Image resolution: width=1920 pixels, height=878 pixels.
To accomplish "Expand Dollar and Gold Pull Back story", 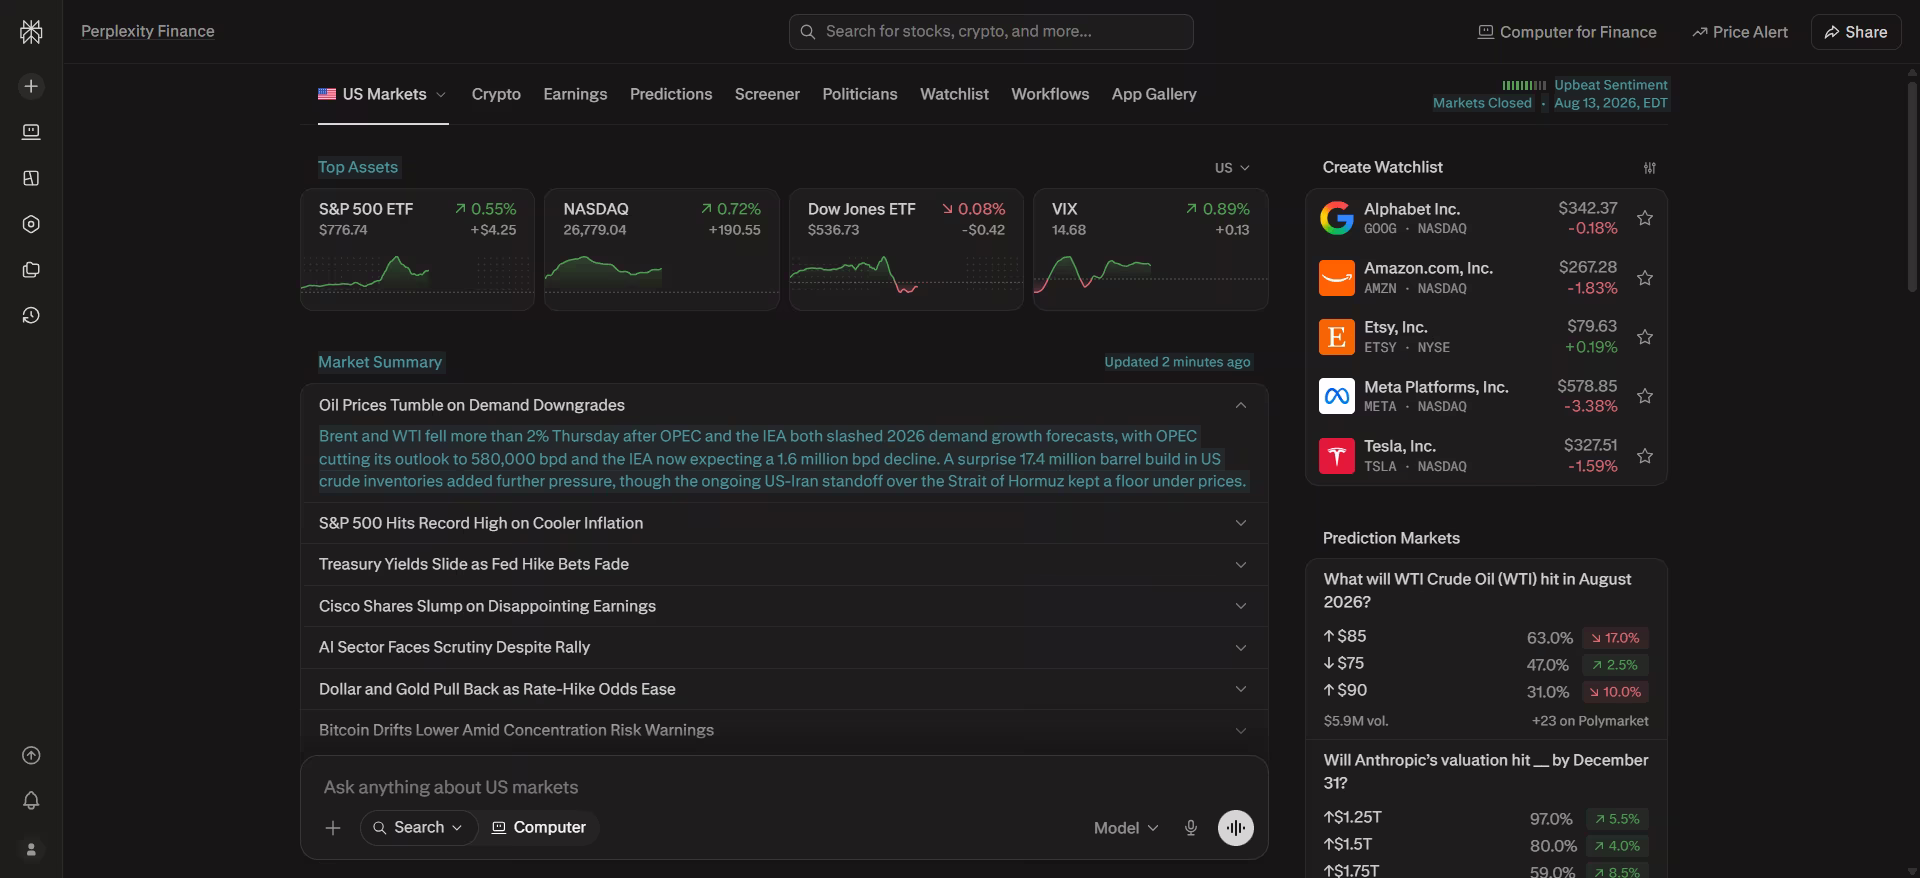I will tap(784, 689).
